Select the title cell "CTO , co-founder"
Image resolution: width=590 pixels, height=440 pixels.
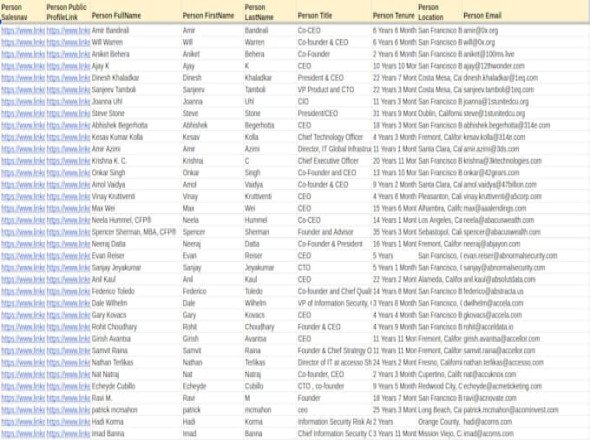(321, 386)
